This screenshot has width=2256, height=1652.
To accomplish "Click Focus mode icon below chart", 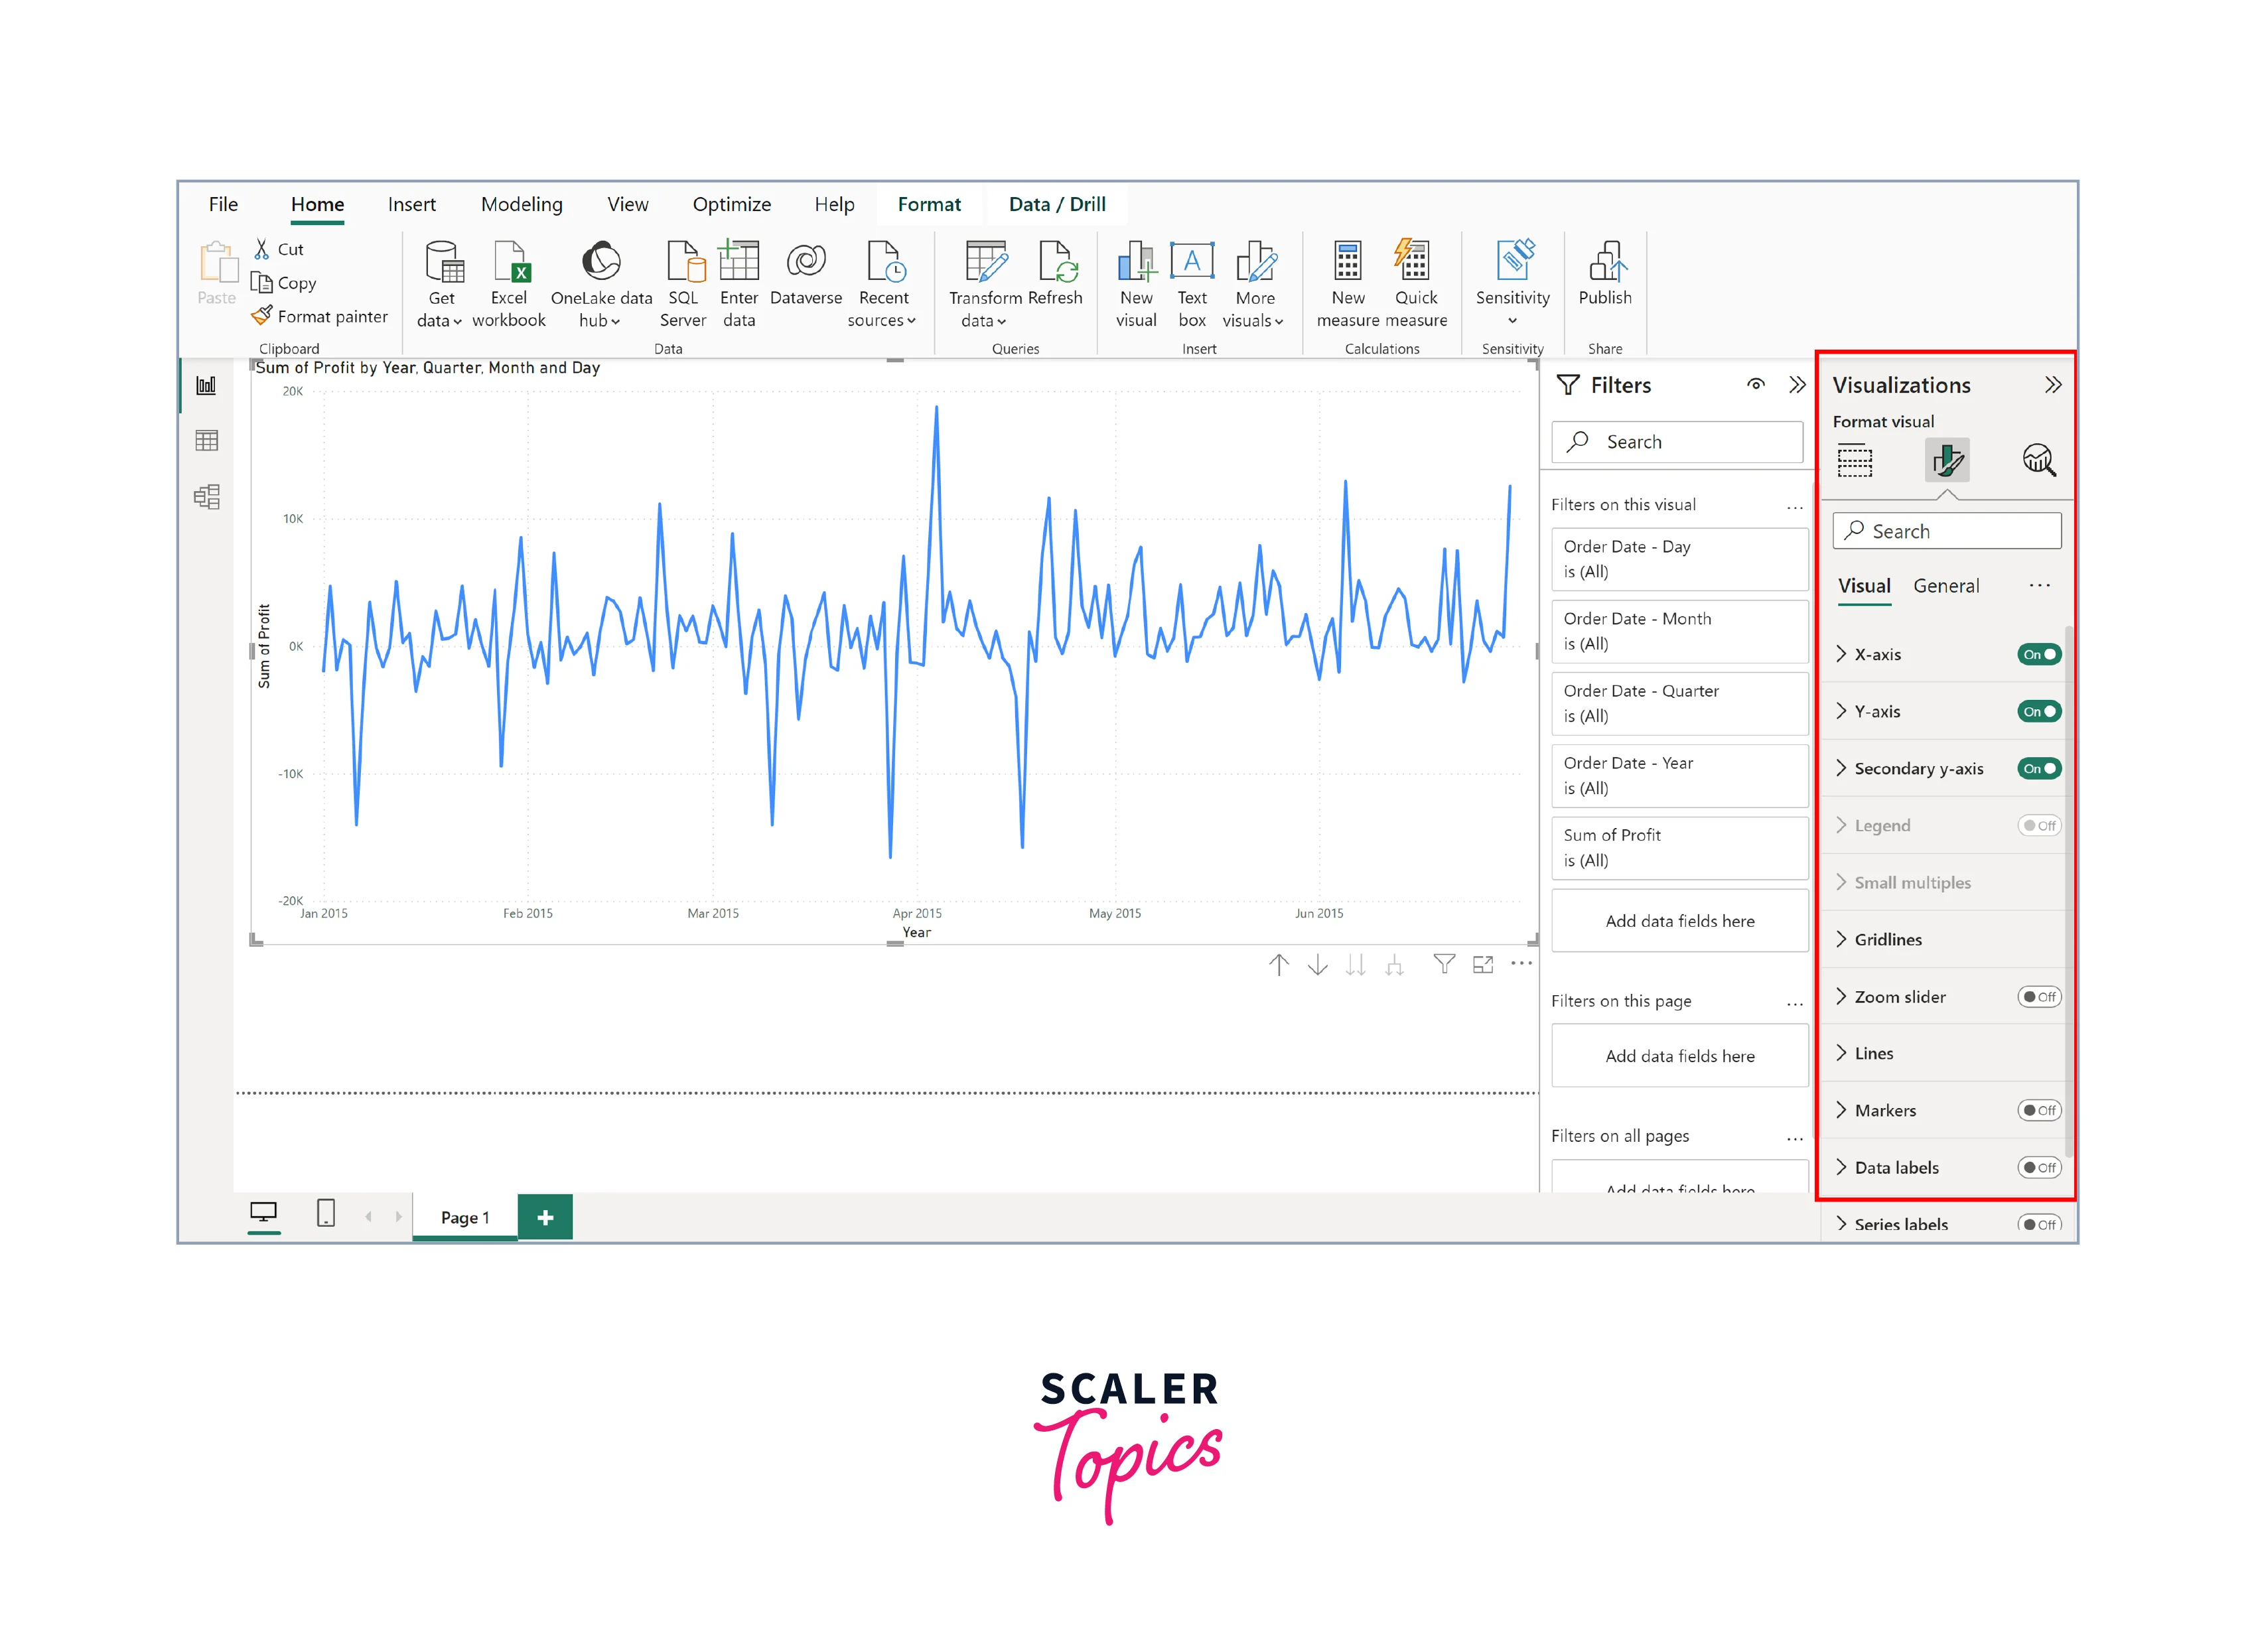I will (1482, 964).
